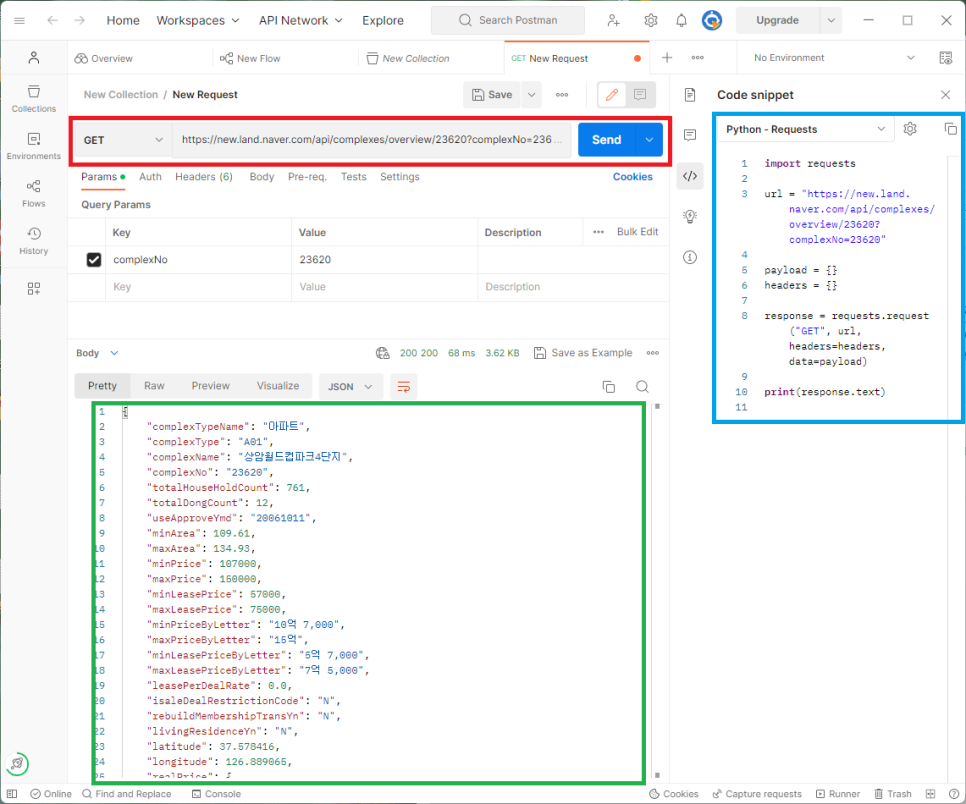Switch to the Headers (6) tab

(204, 177)
